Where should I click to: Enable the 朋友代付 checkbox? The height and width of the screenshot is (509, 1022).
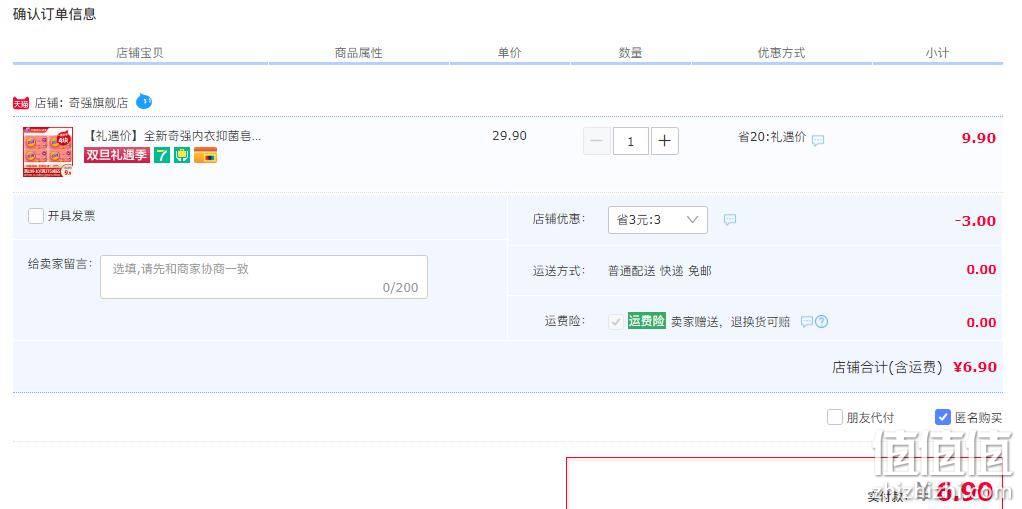coord(834,417)
